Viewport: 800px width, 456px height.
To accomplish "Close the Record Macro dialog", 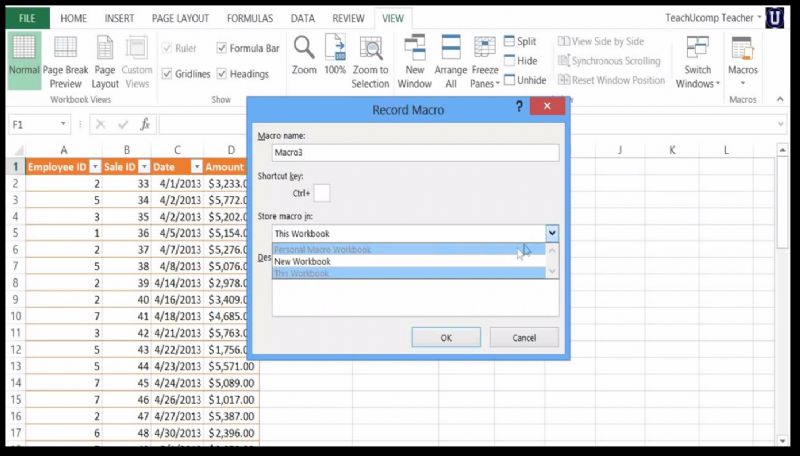I will 547,106.
